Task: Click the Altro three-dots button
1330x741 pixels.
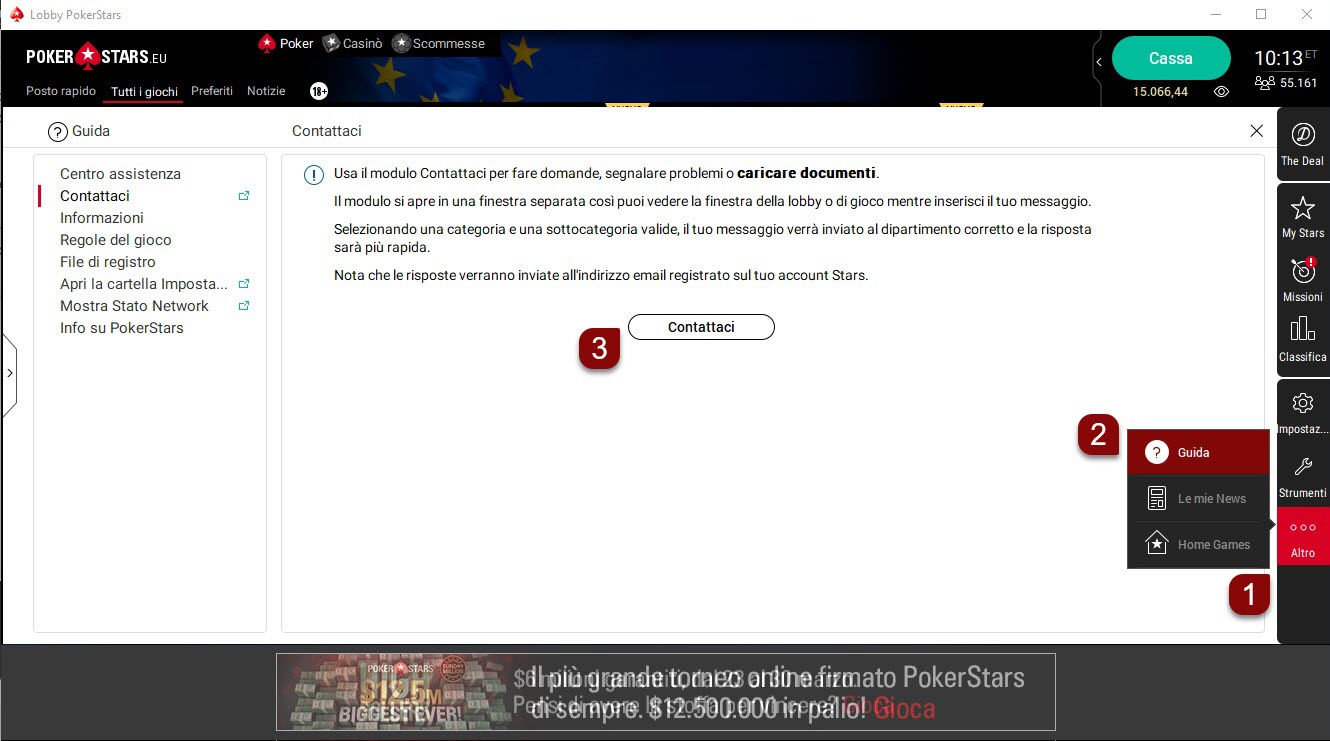Action: 1302,537
